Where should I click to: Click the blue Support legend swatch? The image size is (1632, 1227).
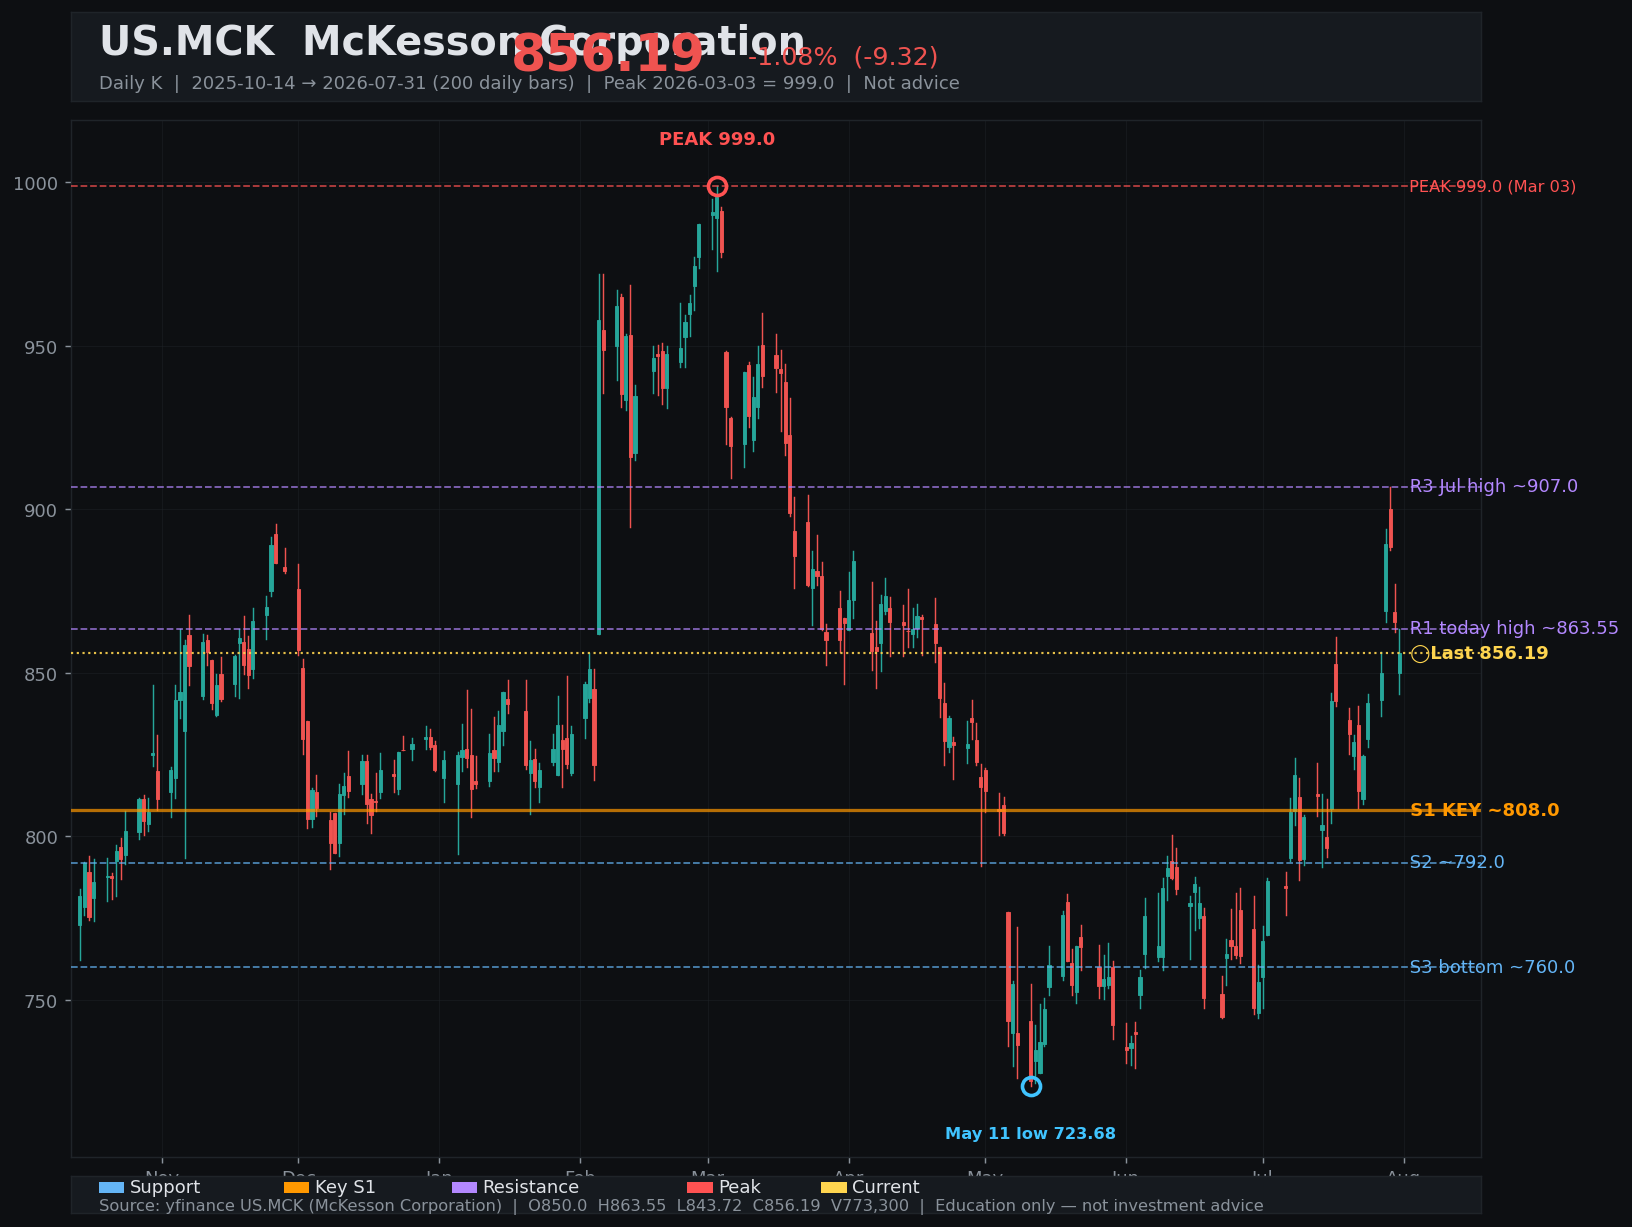(x=111, y=1188)
